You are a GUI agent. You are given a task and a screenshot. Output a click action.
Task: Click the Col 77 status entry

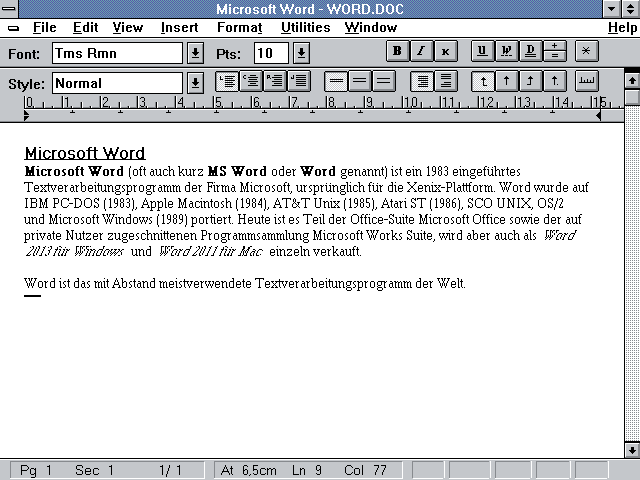[x=365, y=470]
